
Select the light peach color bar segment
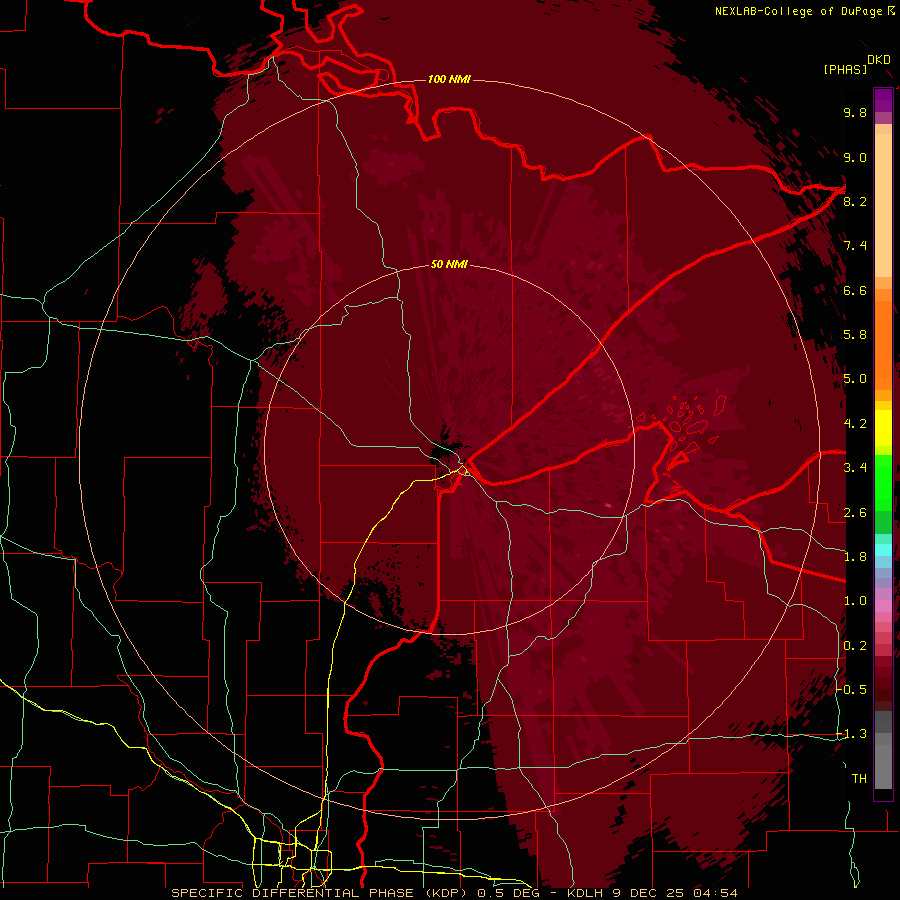click(x=883, y=205)
